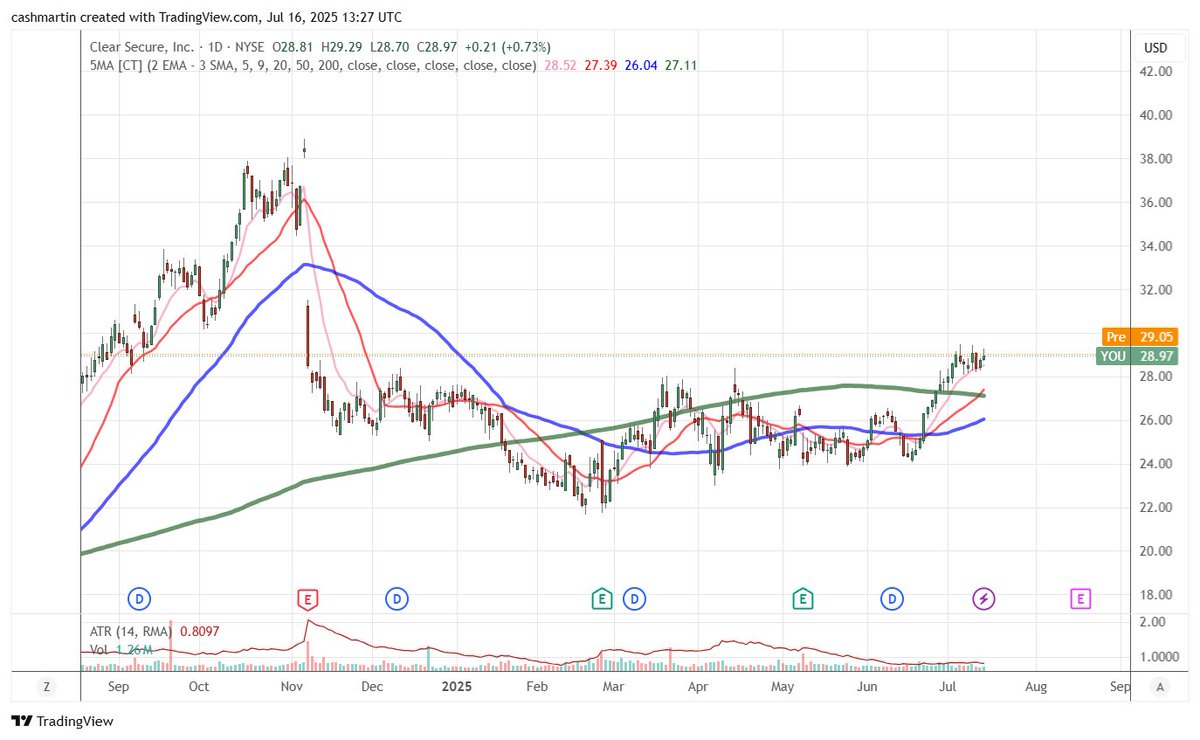1200x740 pixels.
Task: Click the Z timezone button
Action: [x=46, y=687]
